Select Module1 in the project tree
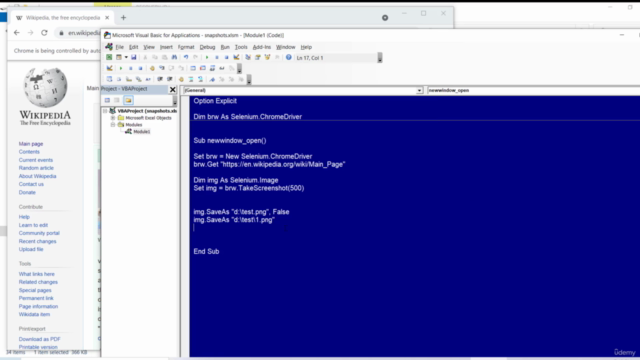Viewport: 640px width, 360px height. click(142, 131)
